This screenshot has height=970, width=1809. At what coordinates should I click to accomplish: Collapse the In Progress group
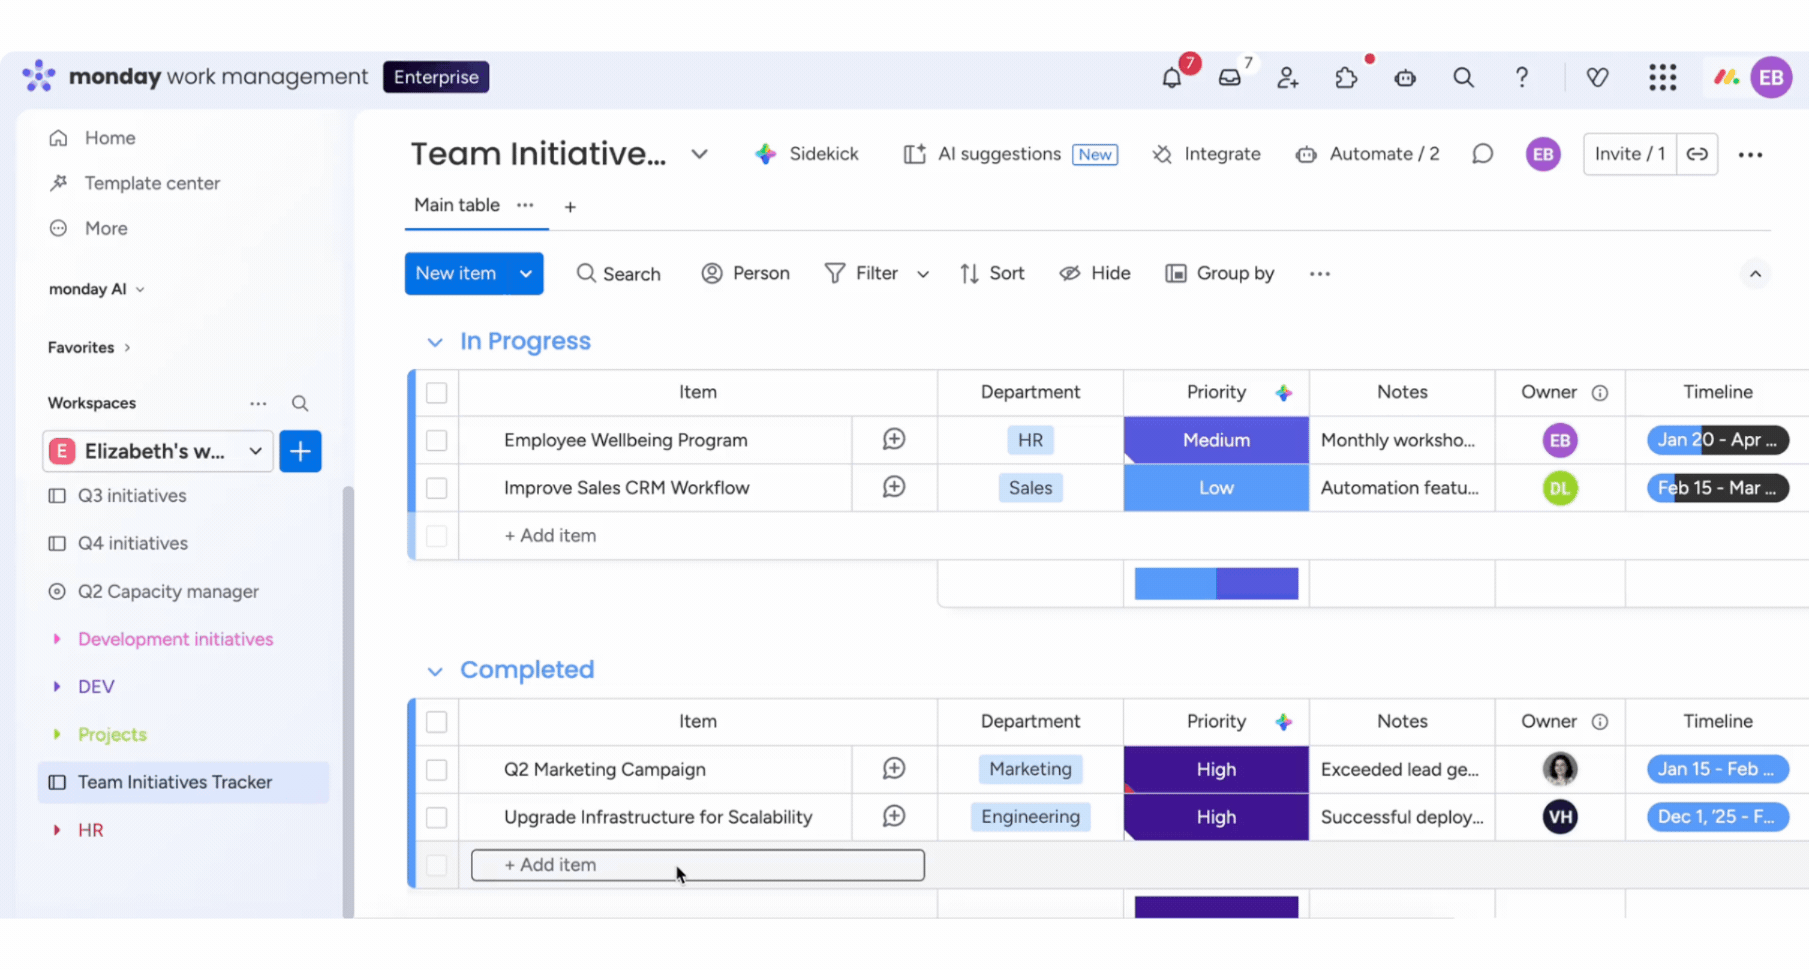435,342
